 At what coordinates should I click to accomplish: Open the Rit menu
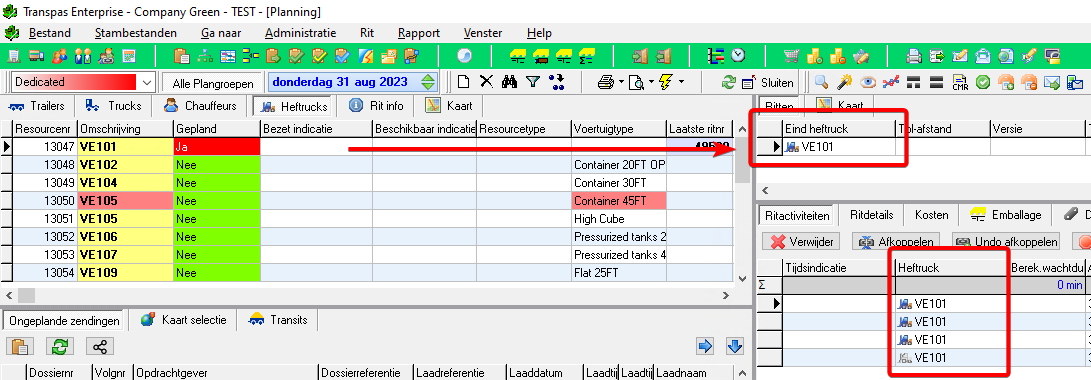pyautogui.click(x=367, y=33)
